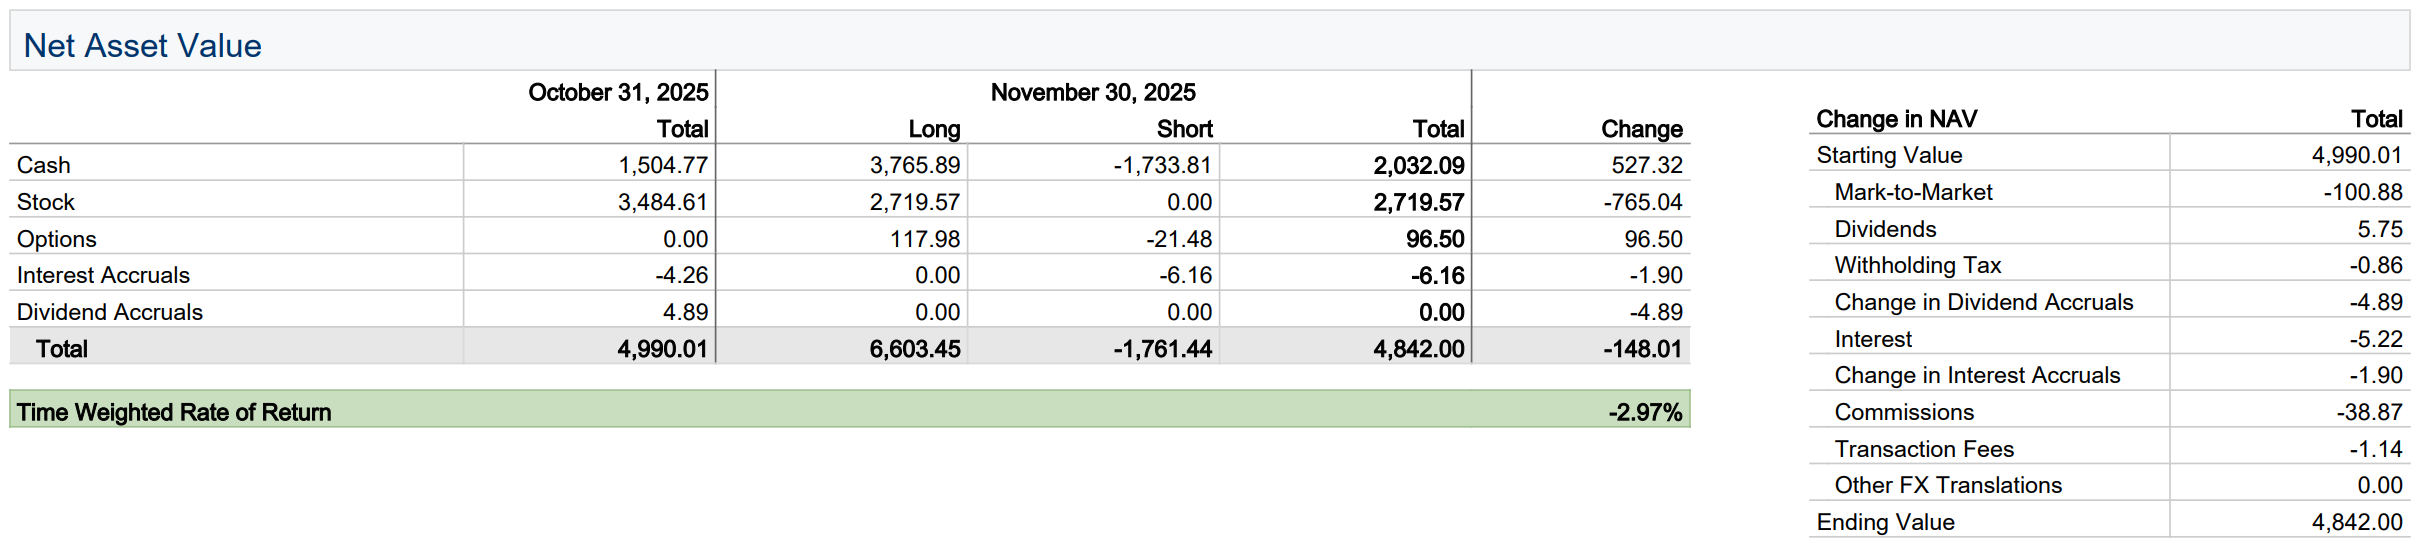Viewport: 2424px width, 547px height.
Task: Click the Change in NAV table heading
Action: 1896,119
